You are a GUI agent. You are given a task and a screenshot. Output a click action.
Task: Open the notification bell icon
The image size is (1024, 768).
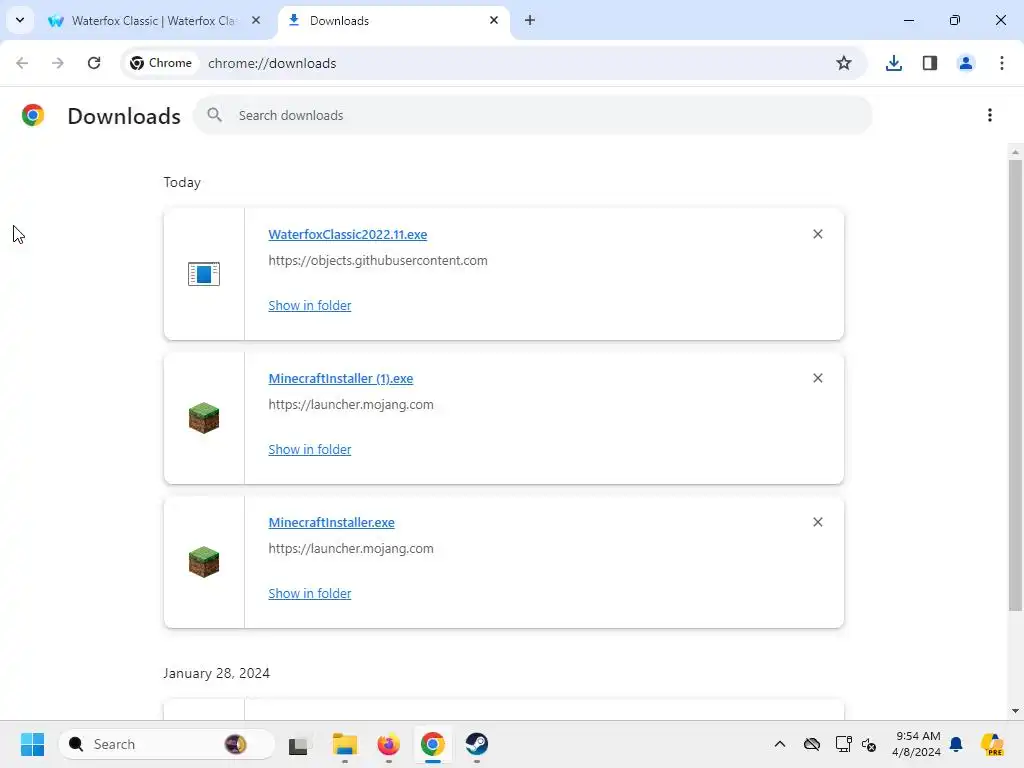(x=956, y=744)
